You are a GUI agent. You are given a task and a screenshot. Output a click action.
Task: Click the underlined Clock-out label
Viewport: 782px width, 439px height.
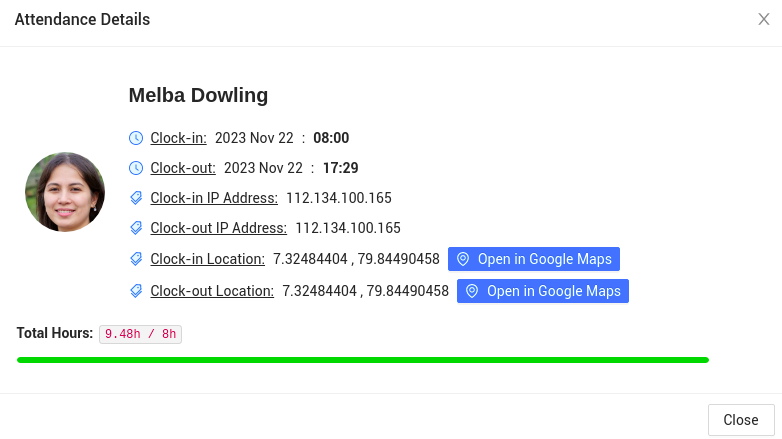(183, 168)
